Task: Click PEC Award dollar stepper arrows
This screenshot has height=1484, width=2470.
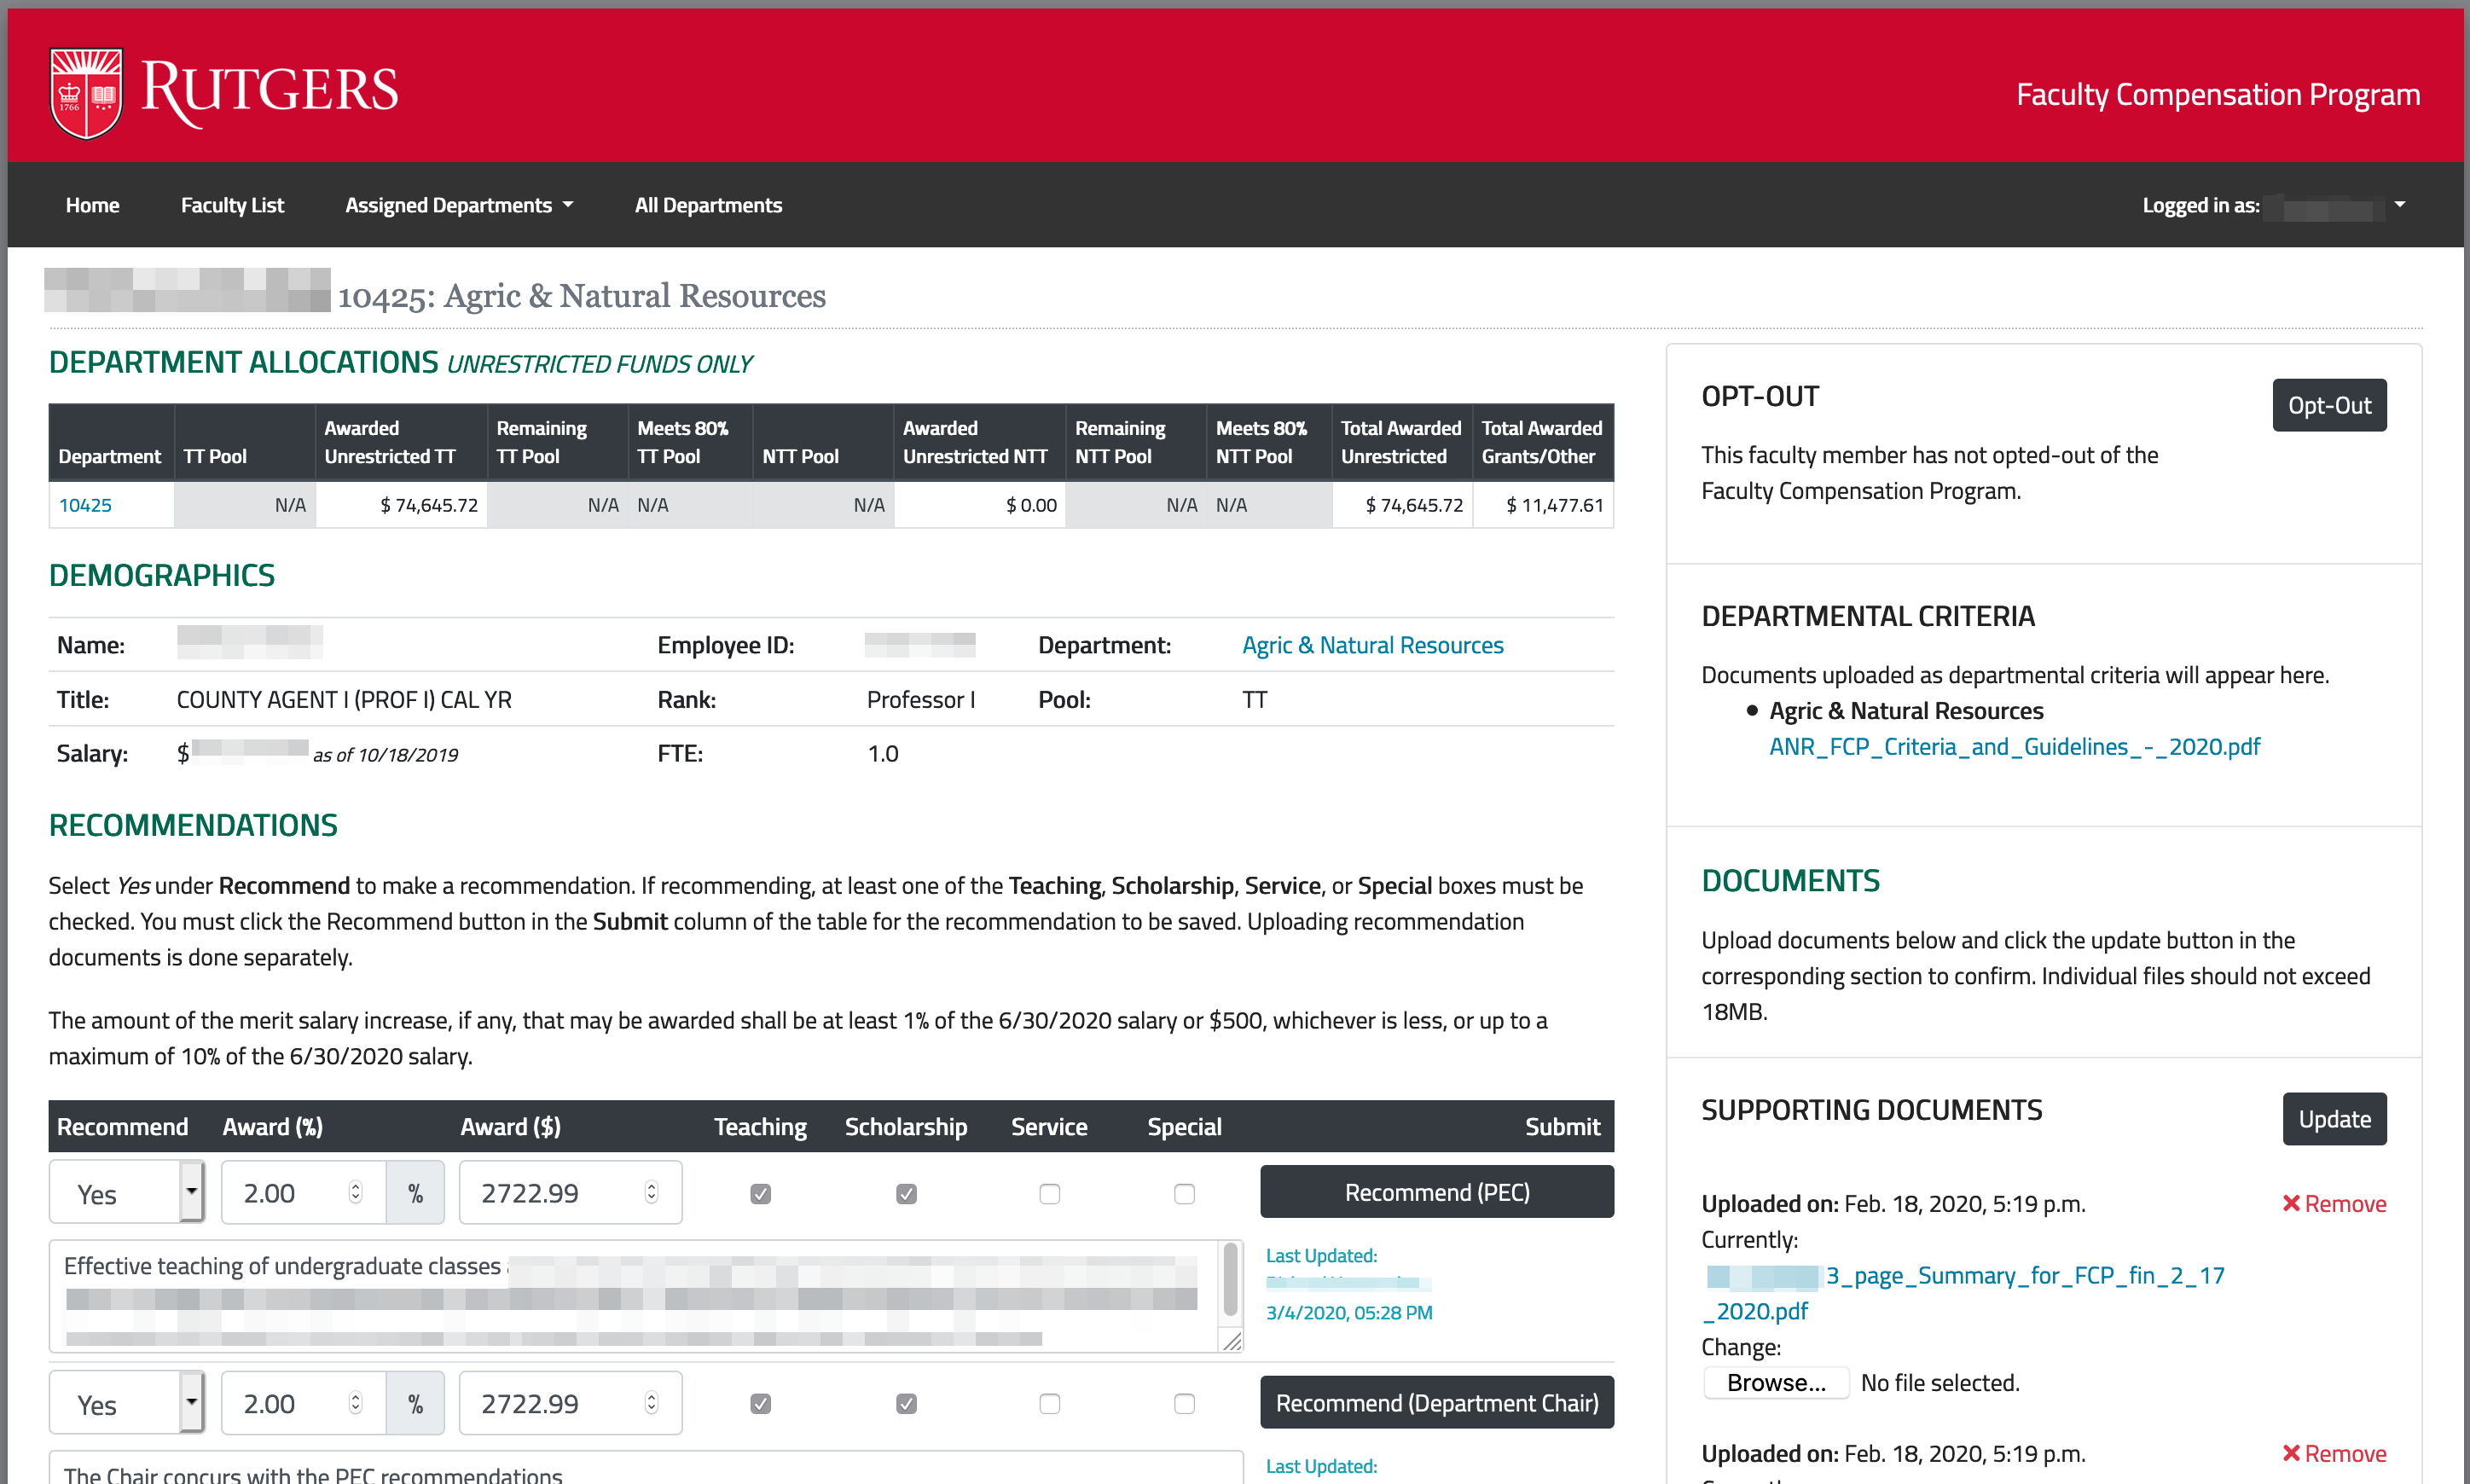Action: [651, 1192]
